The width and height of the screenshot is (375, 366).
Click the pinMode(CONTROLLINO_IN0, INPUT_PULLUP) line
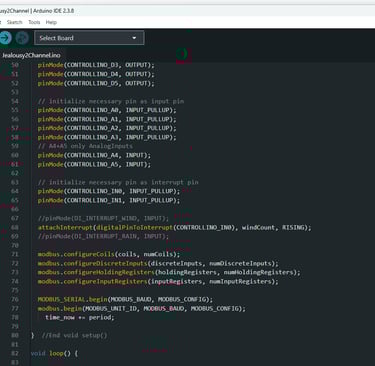click(x=109, y=191)
